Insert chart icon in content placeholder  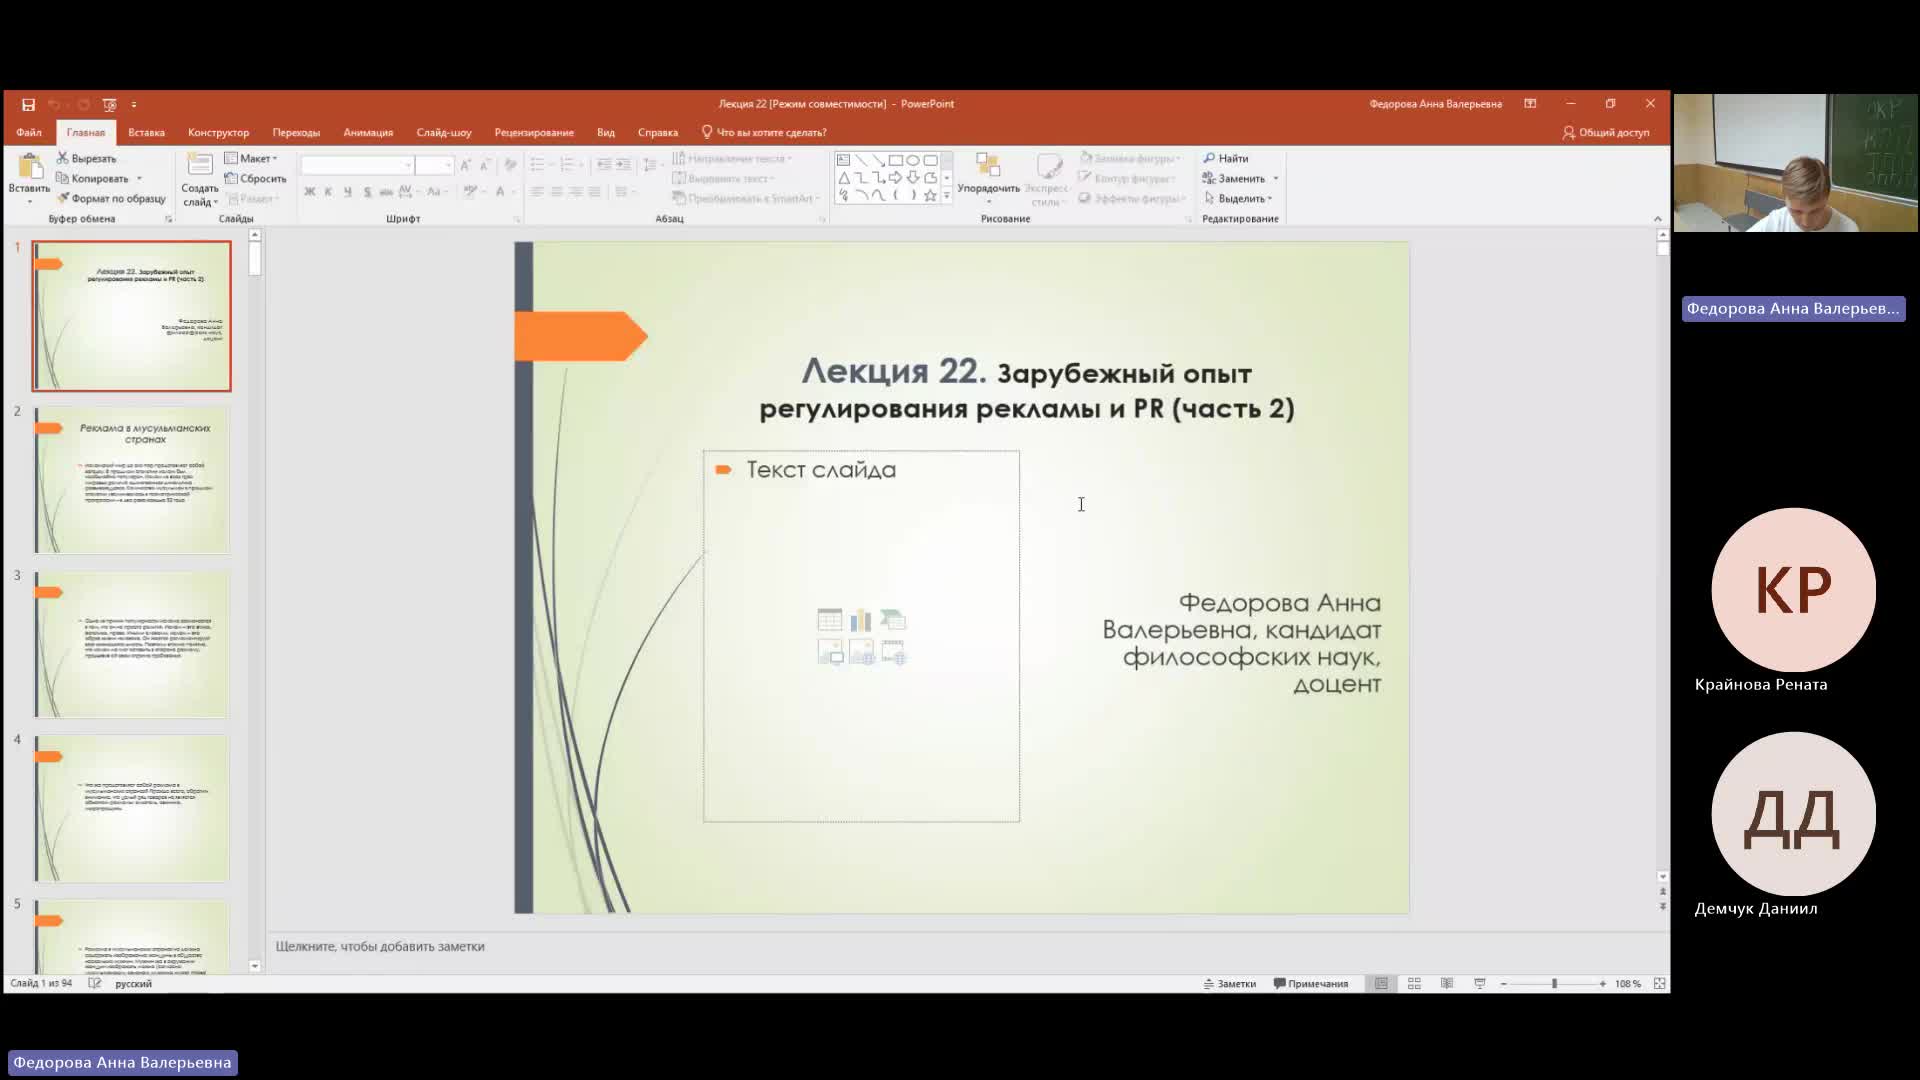tap(861, 621)
